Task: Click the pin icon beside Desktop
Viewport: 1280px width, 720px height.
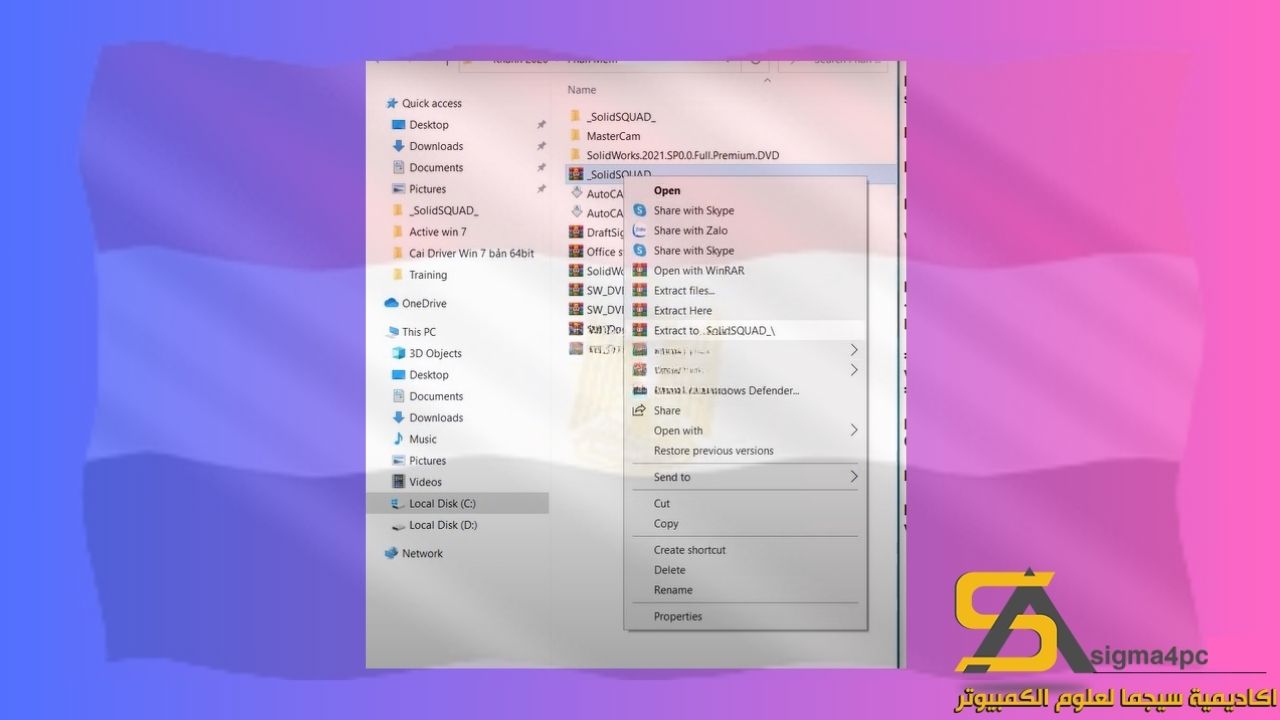Action: 541,125
